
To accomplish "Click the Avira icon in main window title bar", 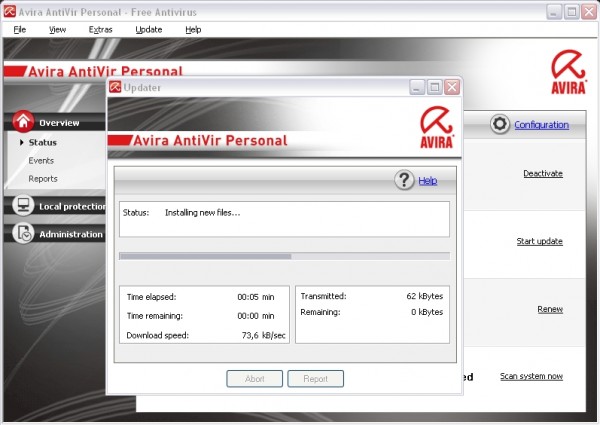I will click(10, 11).
